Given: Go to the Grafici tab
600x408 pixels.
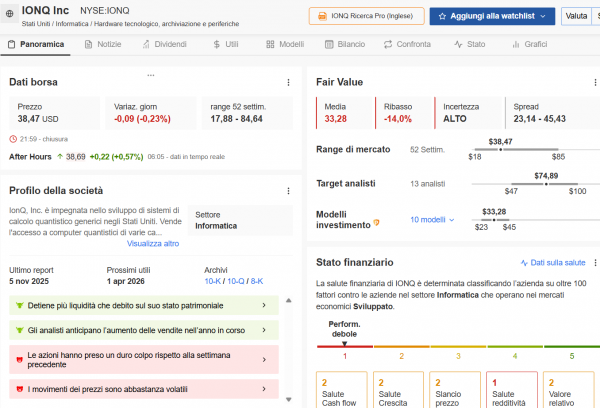Looking at the screenshot, I should coord(528,45).
